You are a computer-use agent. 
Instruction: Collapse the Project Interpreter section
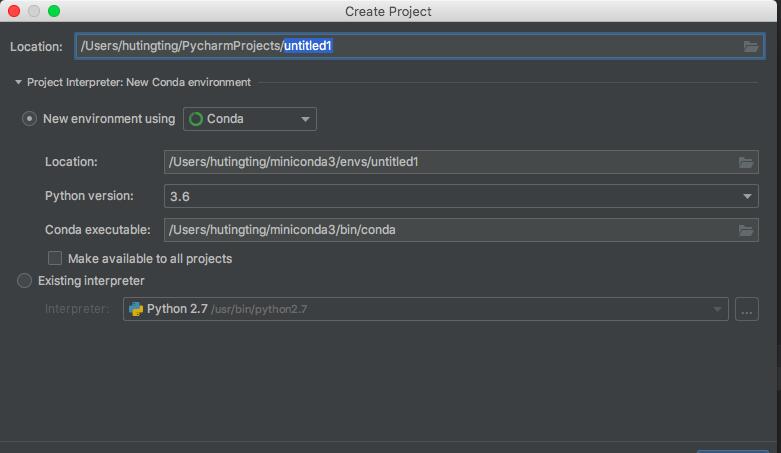pos(18,82)
